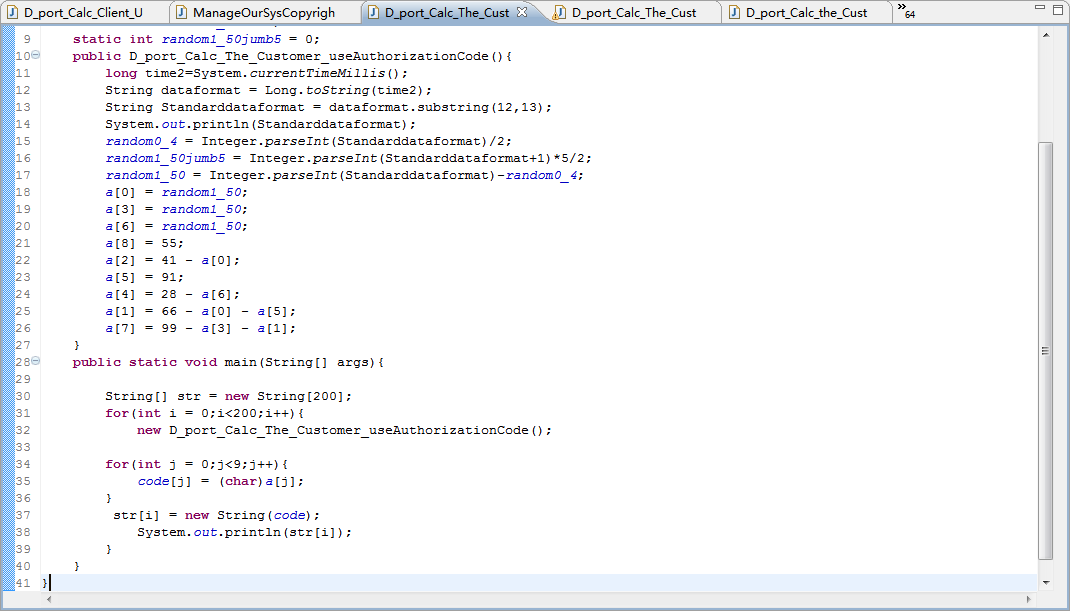Viewport: 1070px width, 611px height.
Task: Collapse the main method fold at line 28
Action: tap(35, 361)
